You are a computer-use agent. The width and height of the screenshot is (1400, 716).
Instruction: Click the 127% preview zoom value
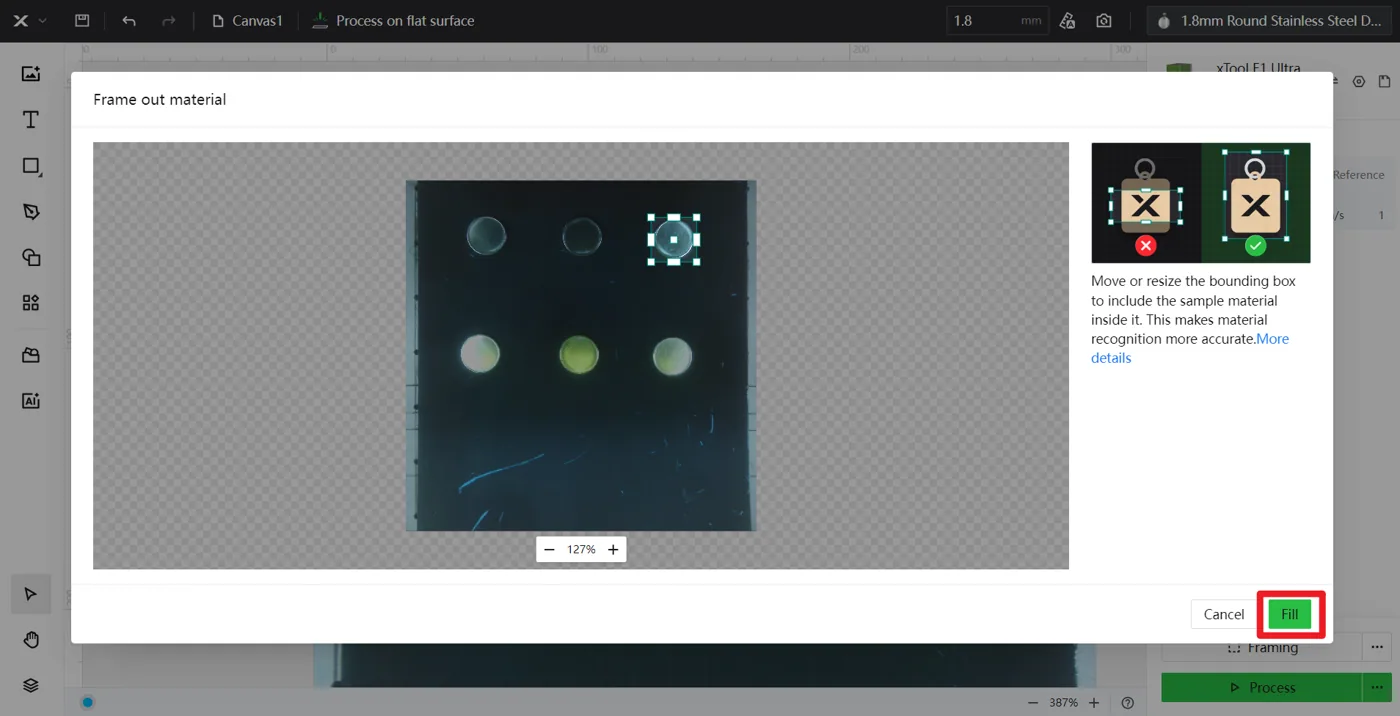click(581, 550)
